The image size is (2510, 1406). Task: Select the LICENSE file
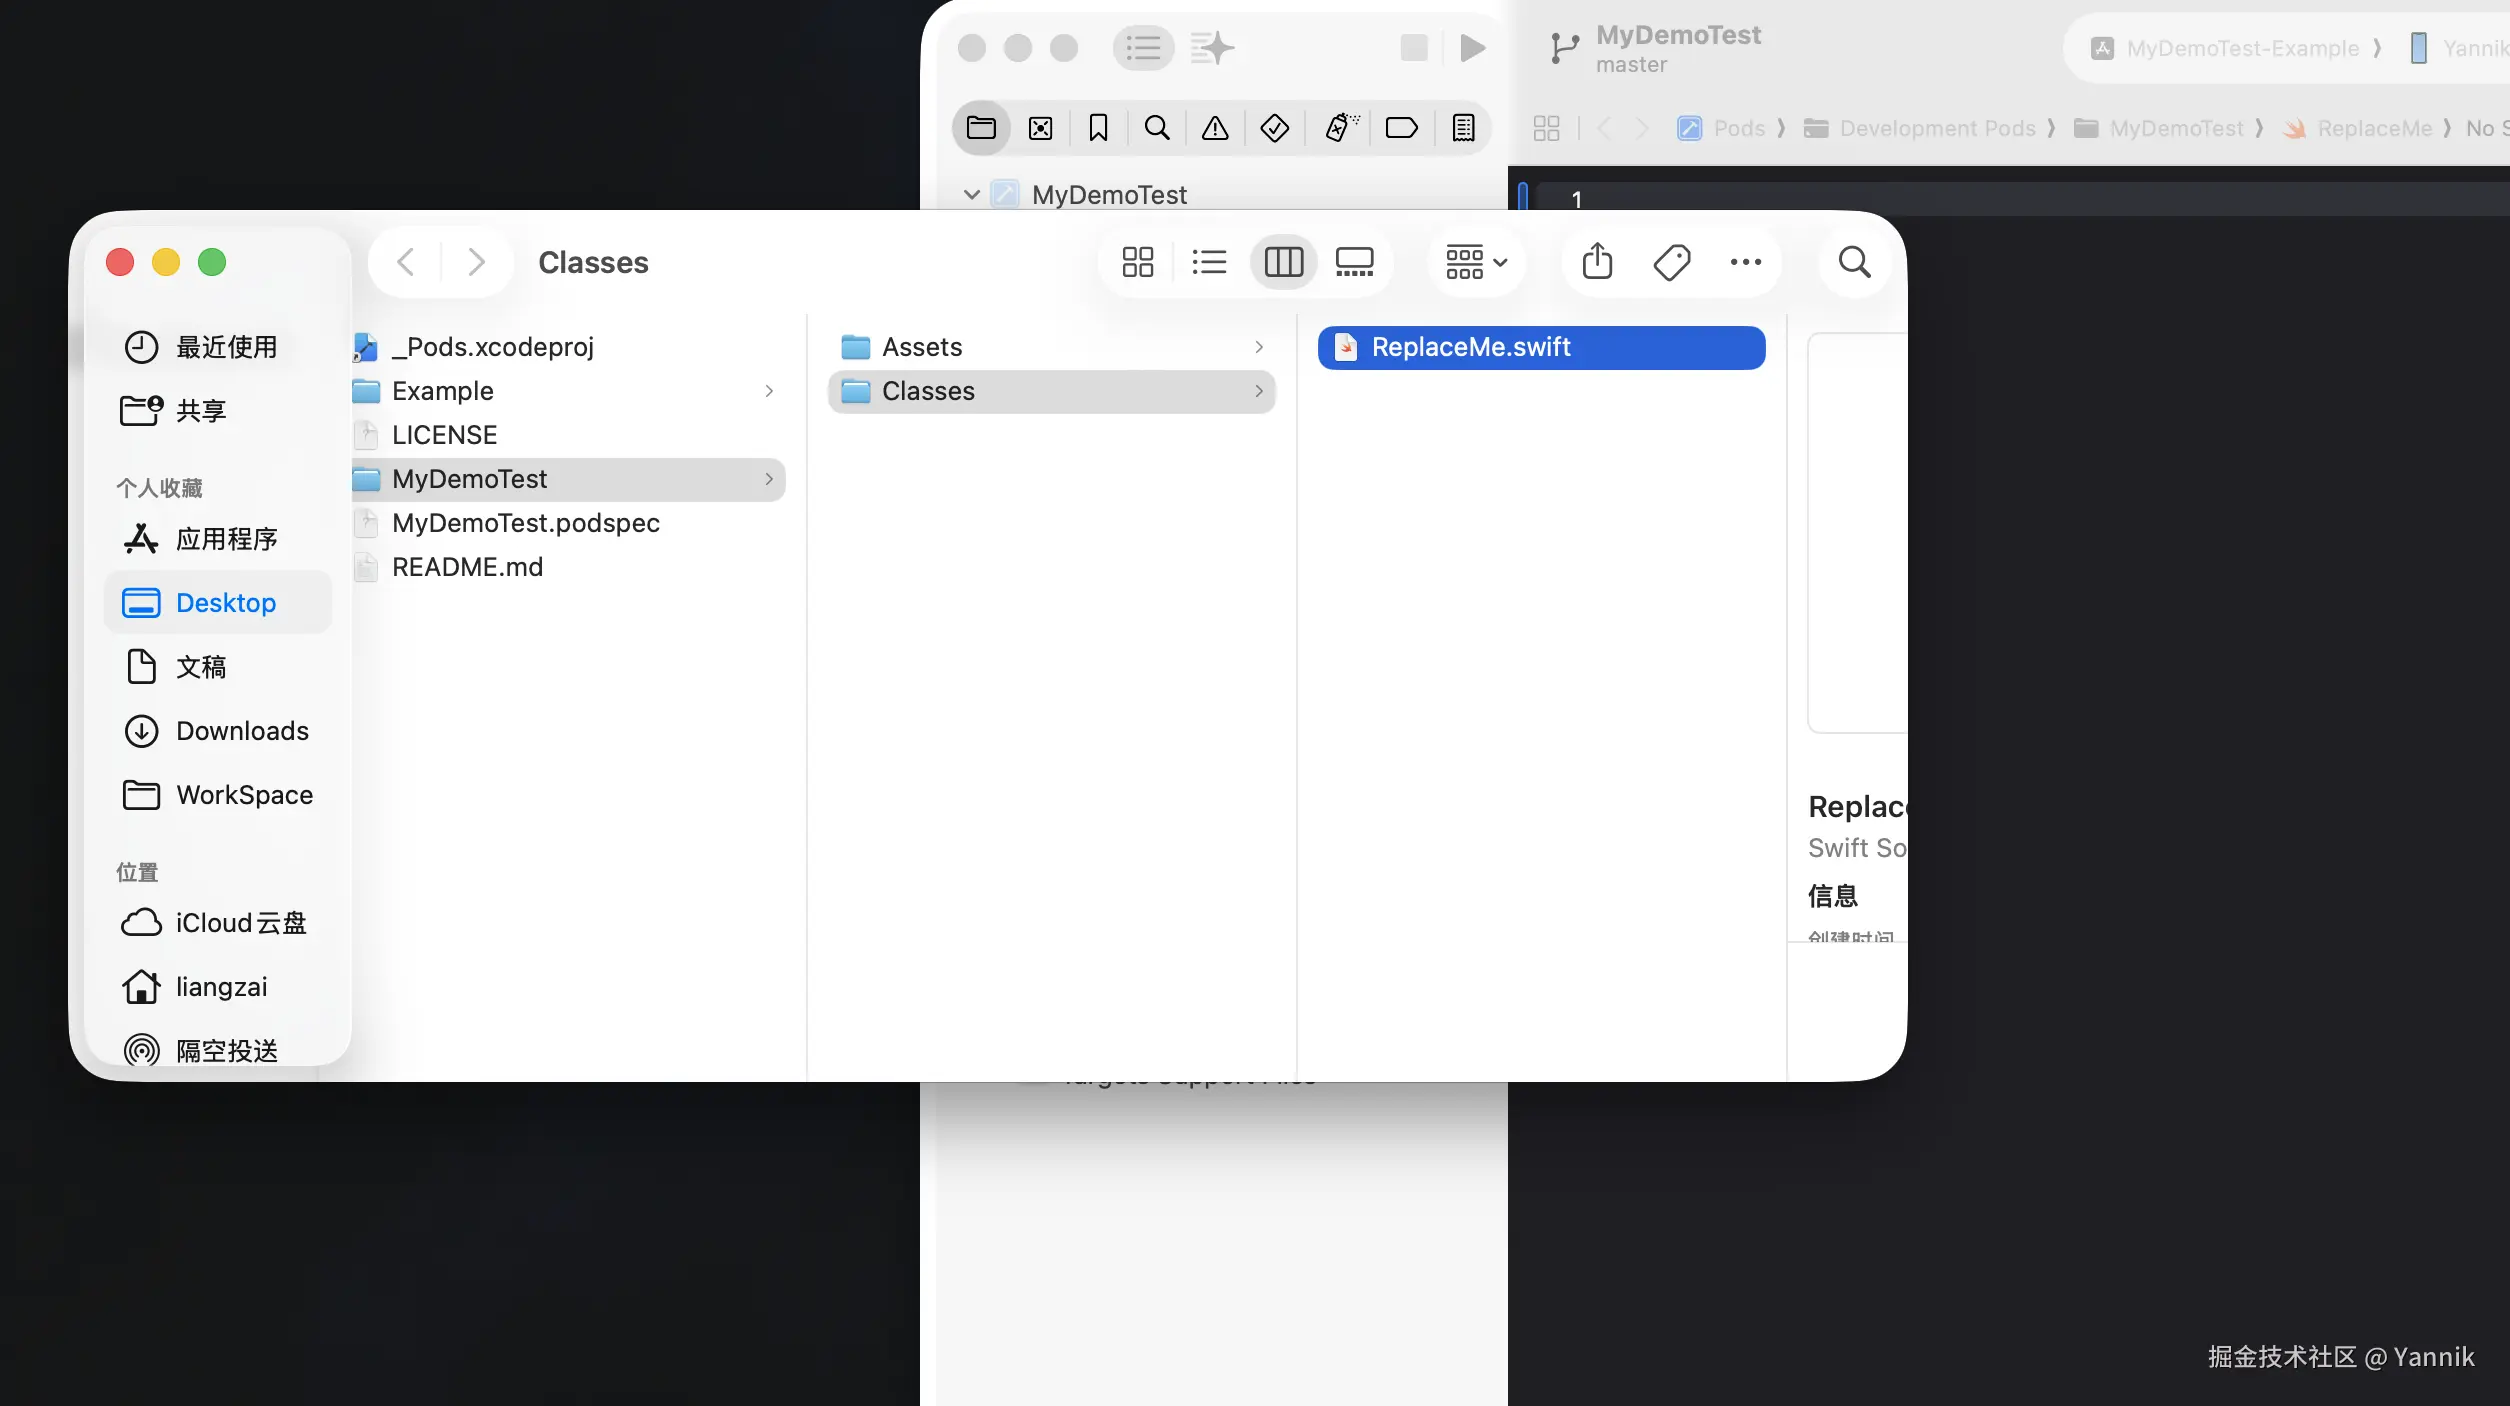[x=570, y=435]
